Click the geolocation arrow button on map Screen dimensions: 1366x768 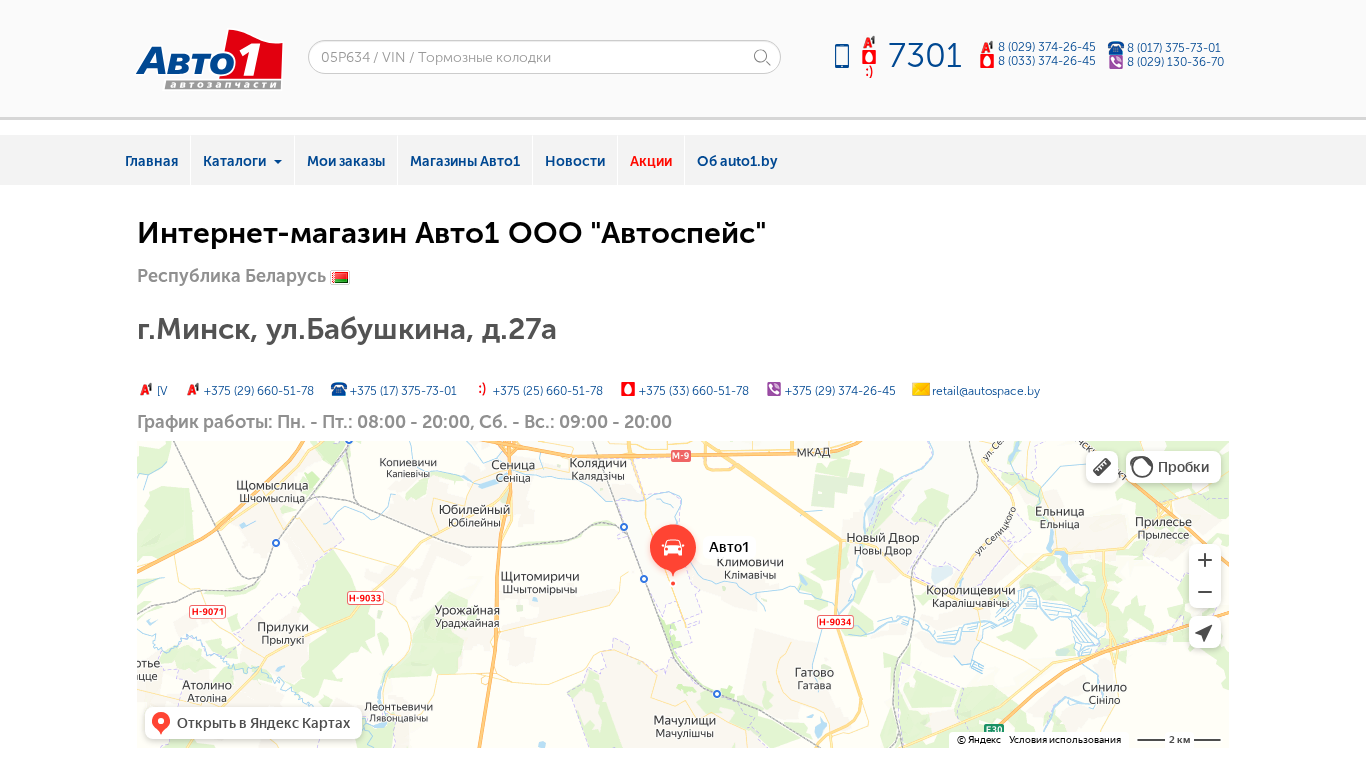[1205, 632]
